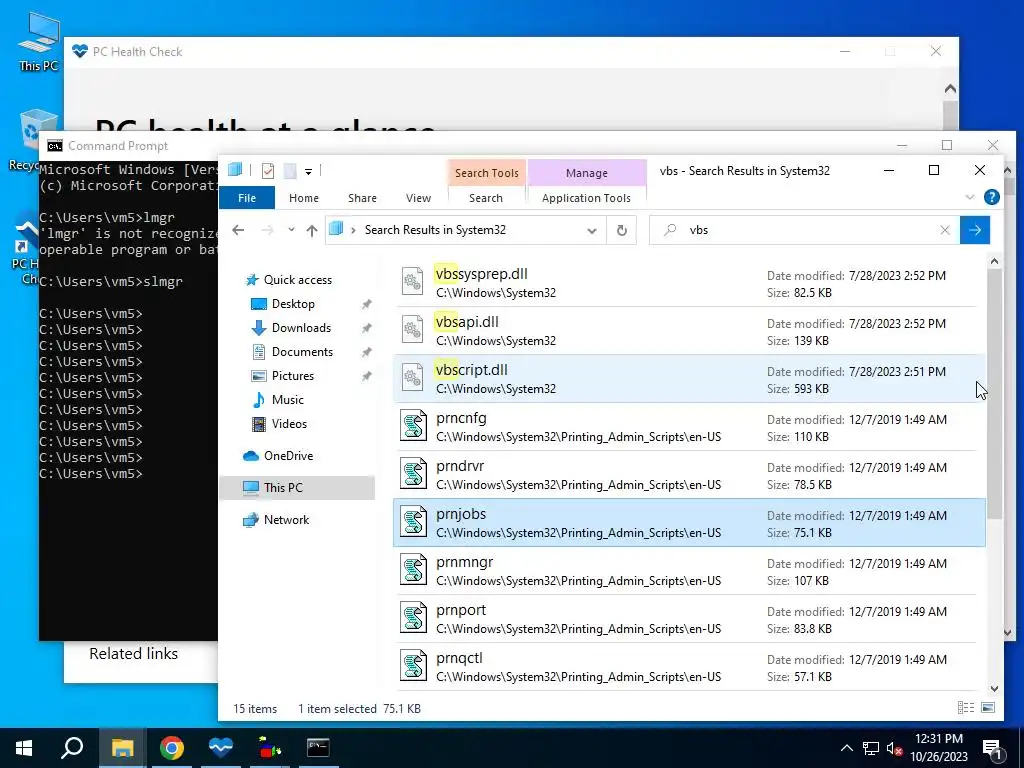Open Explorer help question mark
1024x768 pixels.
tap(991, 197)
